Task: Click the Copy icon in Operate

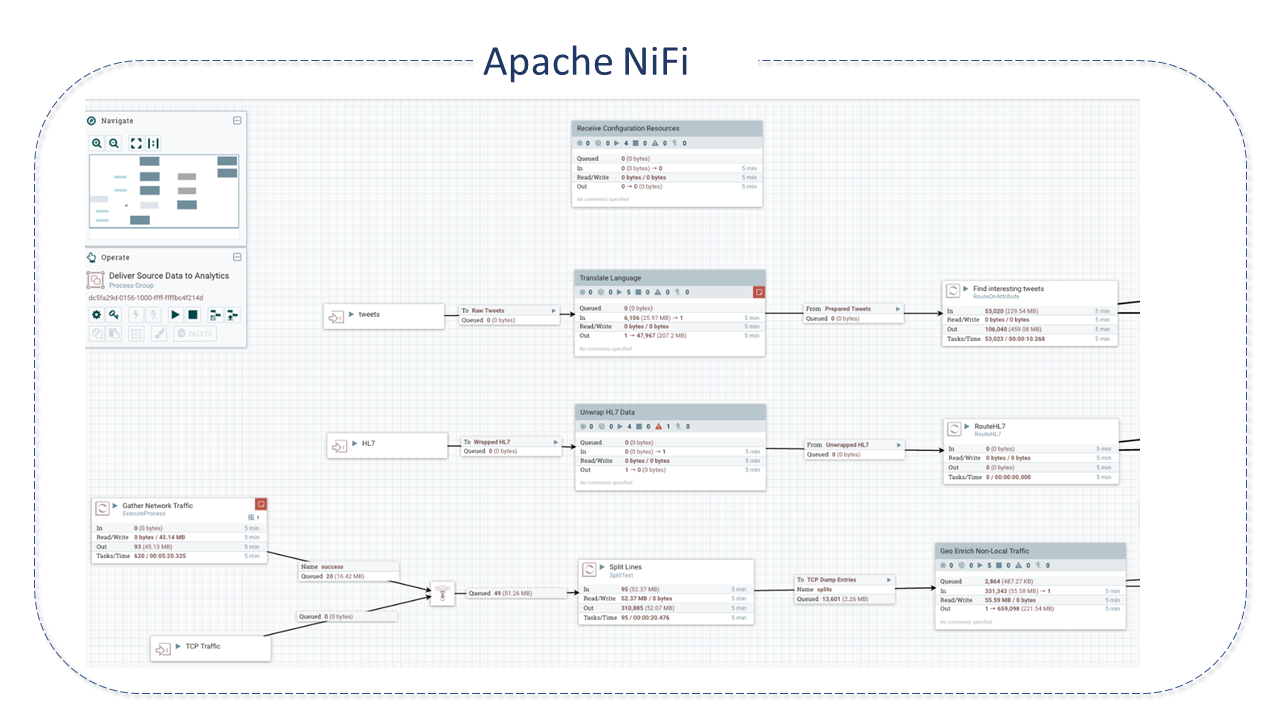Action: click(97, 333)
